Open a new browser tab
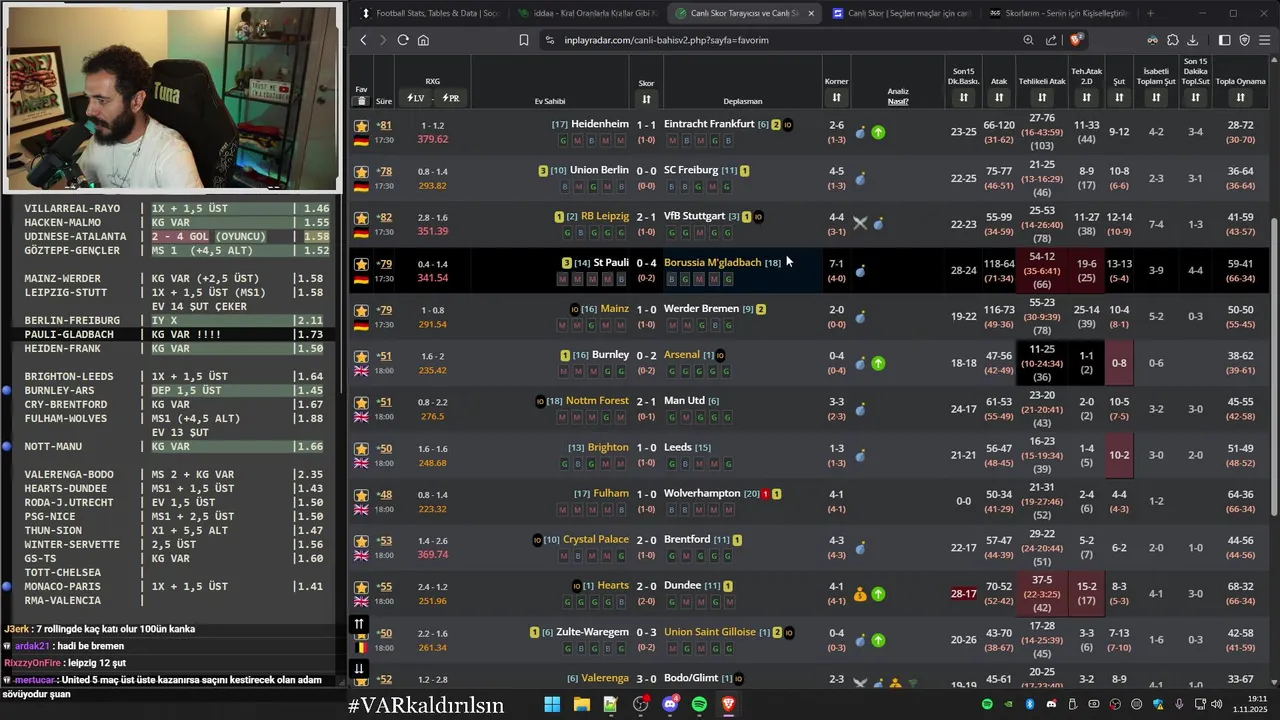The width and height of the screenshot is (1280, 720). pyautogui.click(x=1150, y=13)
